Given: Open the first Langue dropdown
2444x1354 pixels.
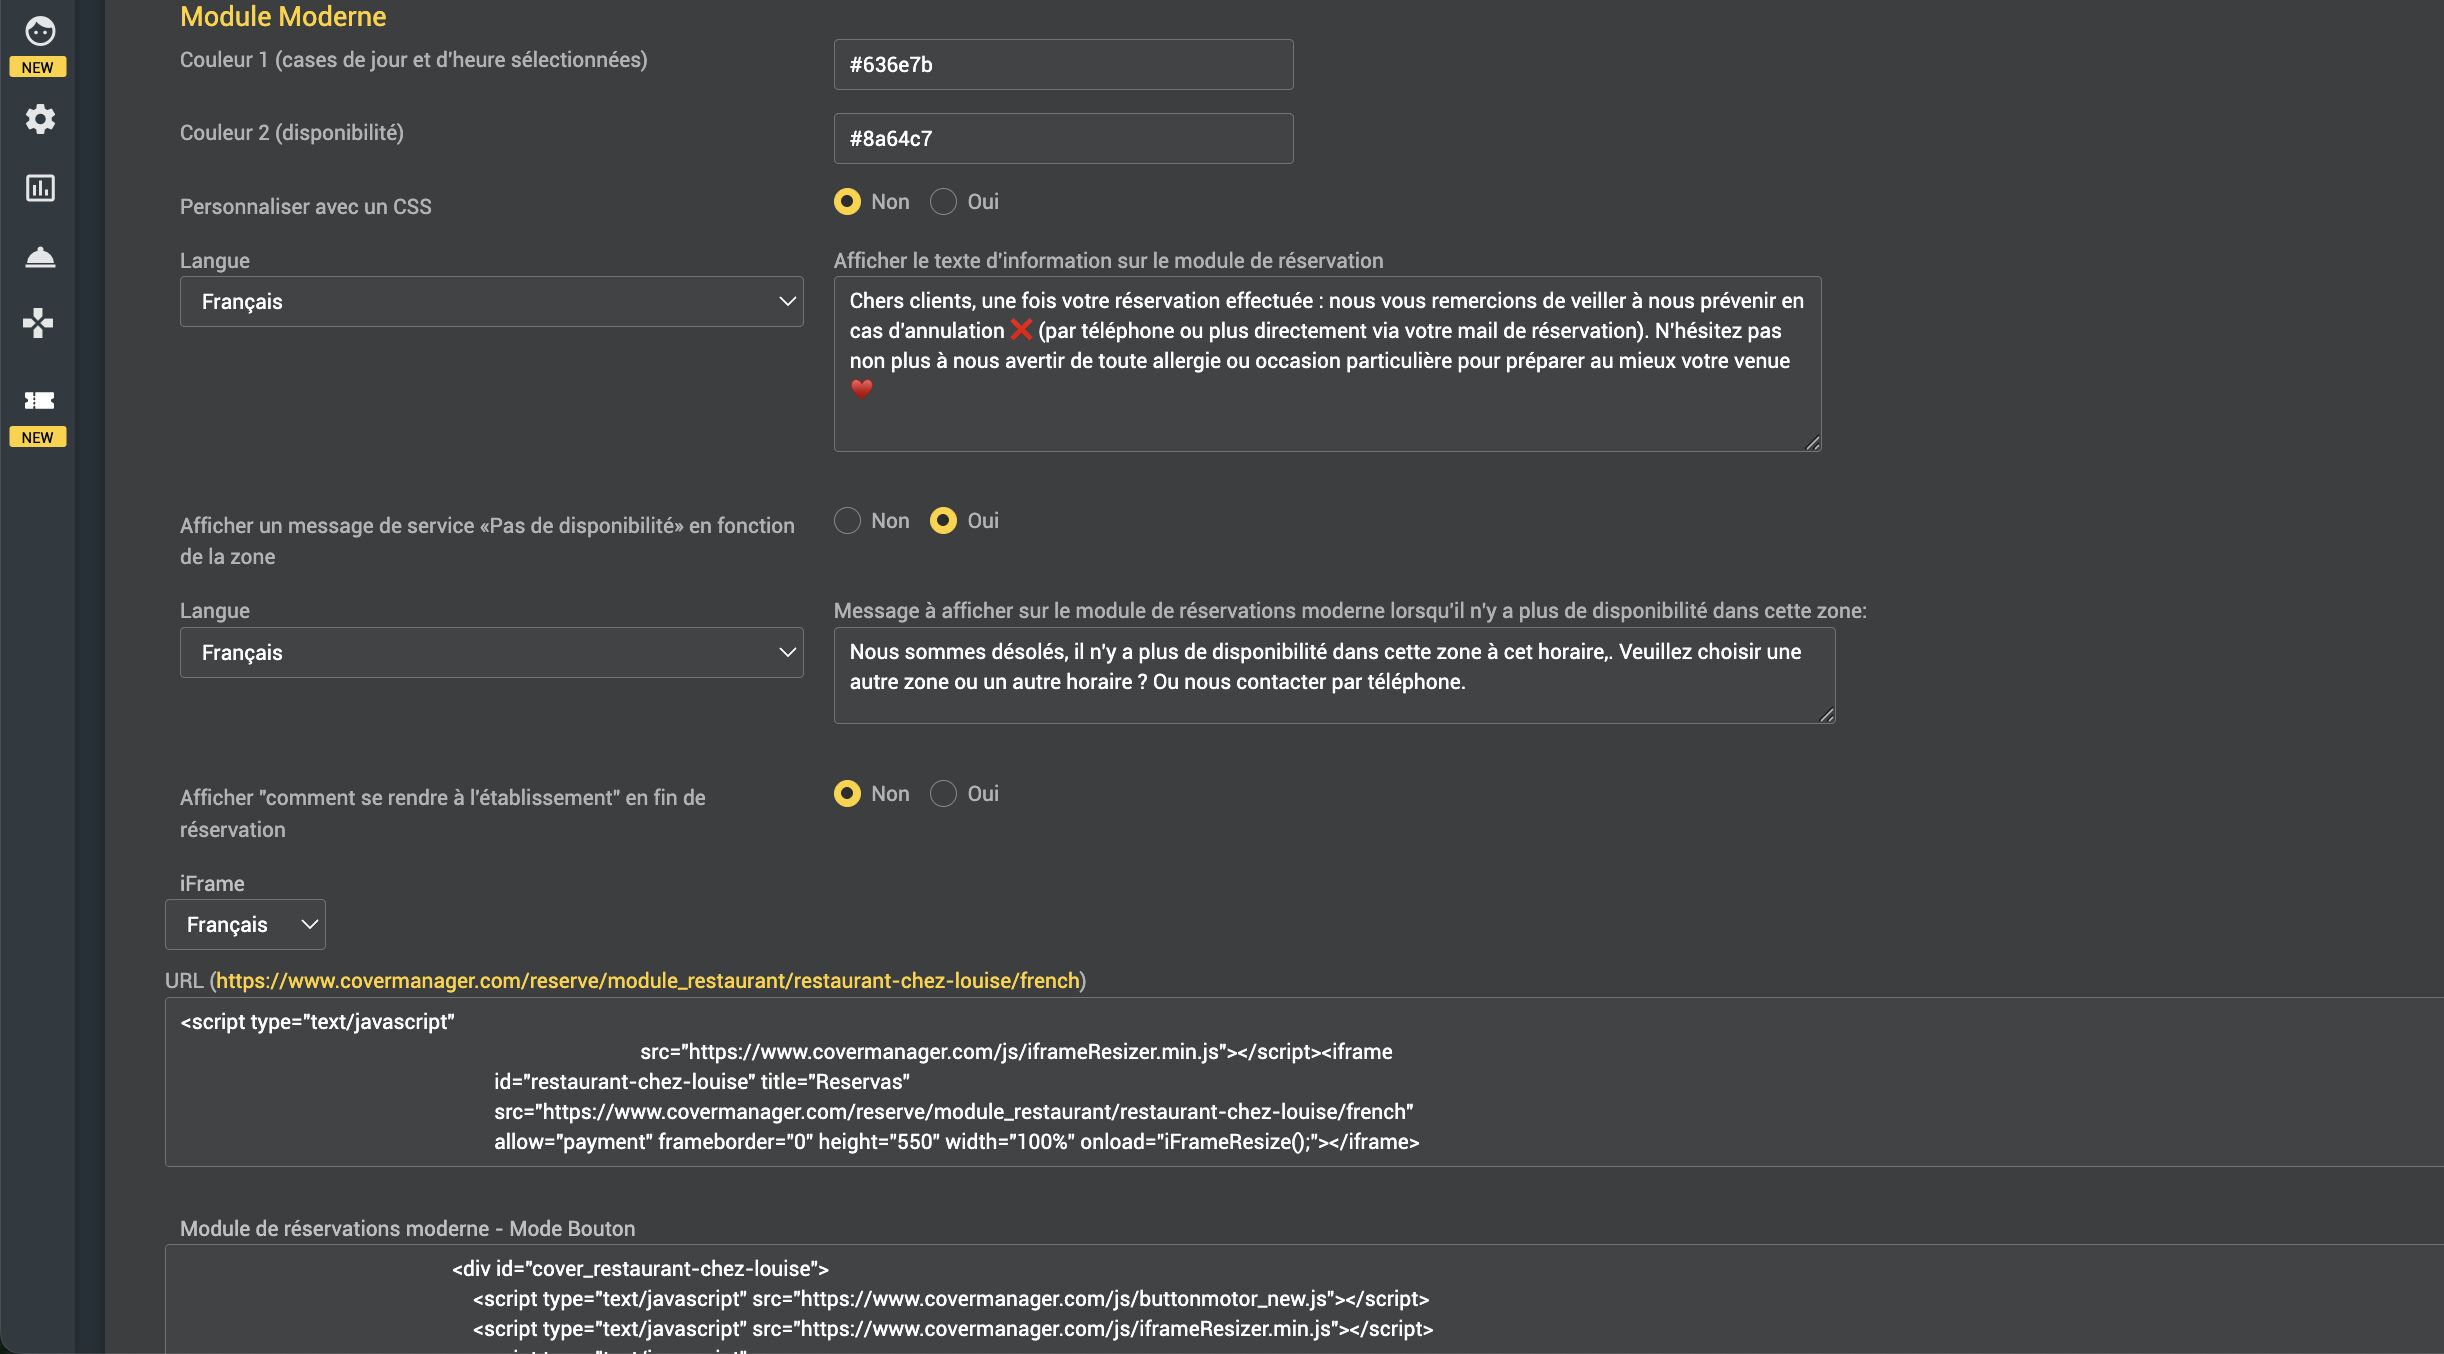Looking at the screenshot, I should [x=491, y=302].
